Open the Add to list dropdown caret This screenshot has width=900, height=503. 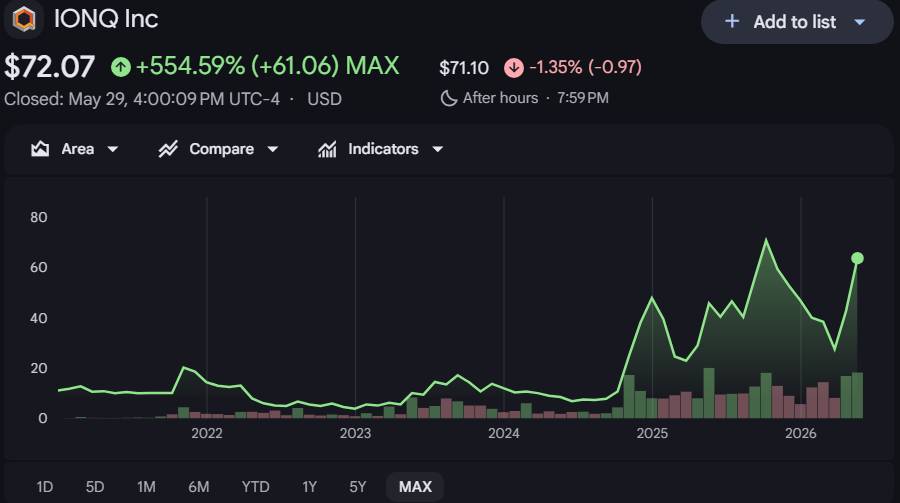point(860,22)
